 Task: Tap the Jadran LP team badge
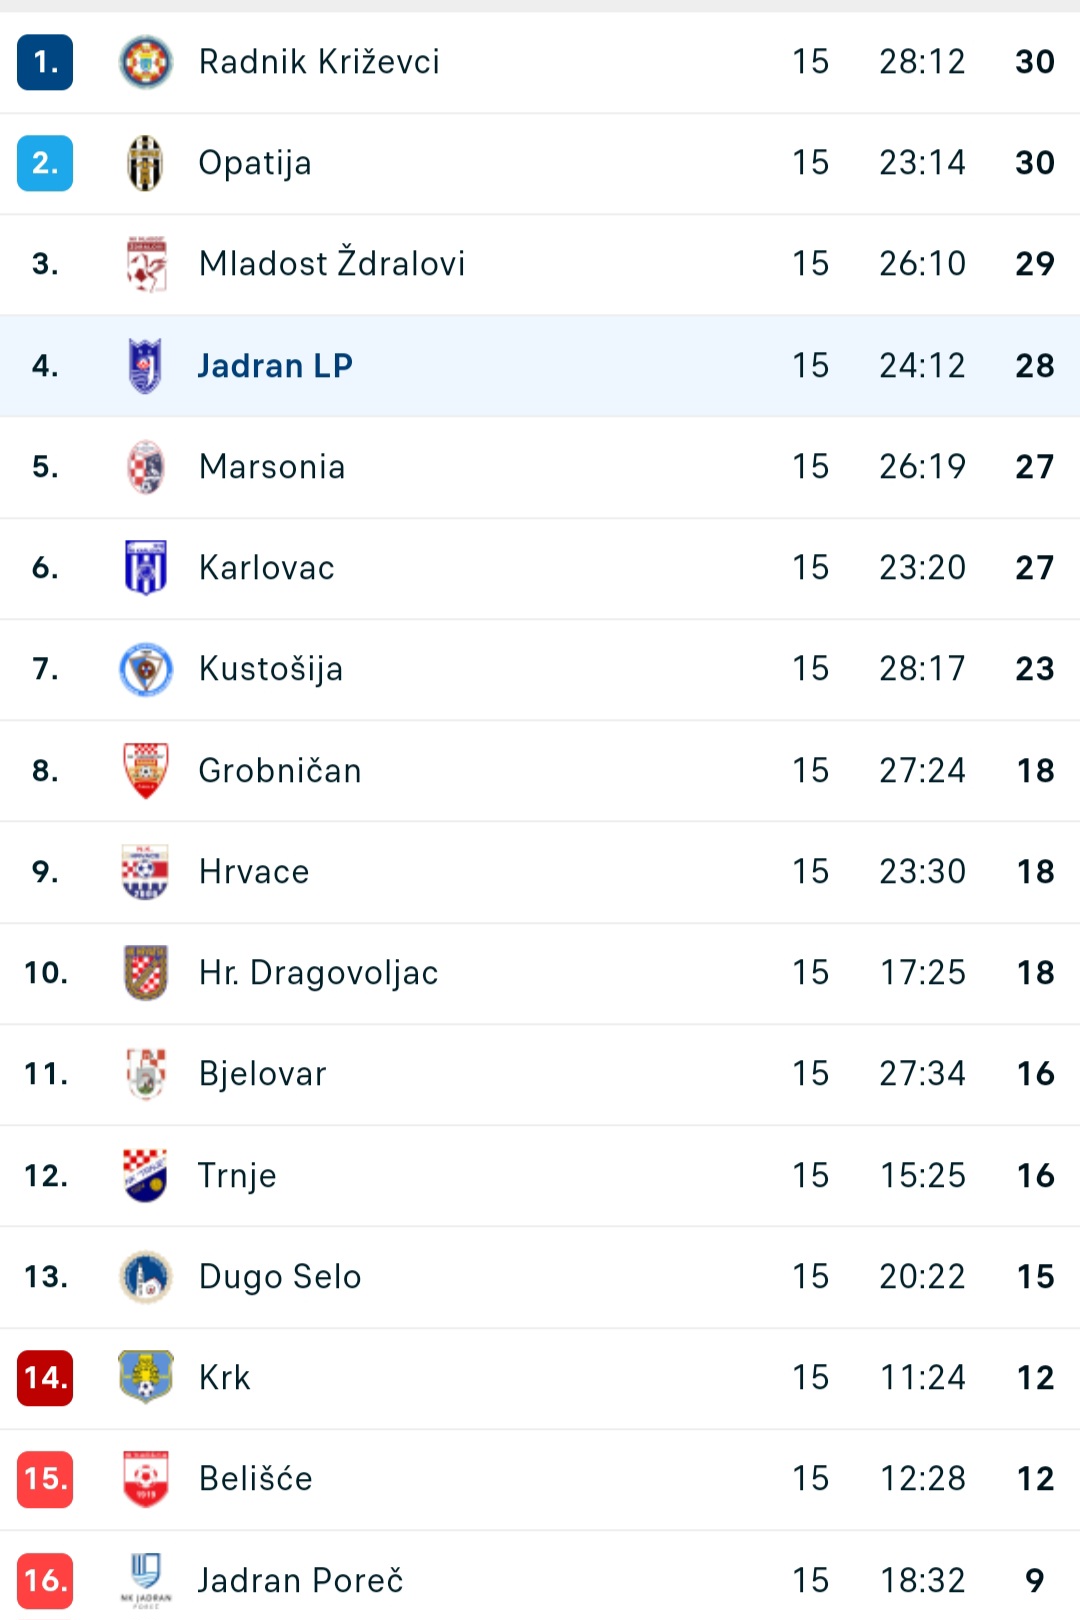tap(146, 366)
